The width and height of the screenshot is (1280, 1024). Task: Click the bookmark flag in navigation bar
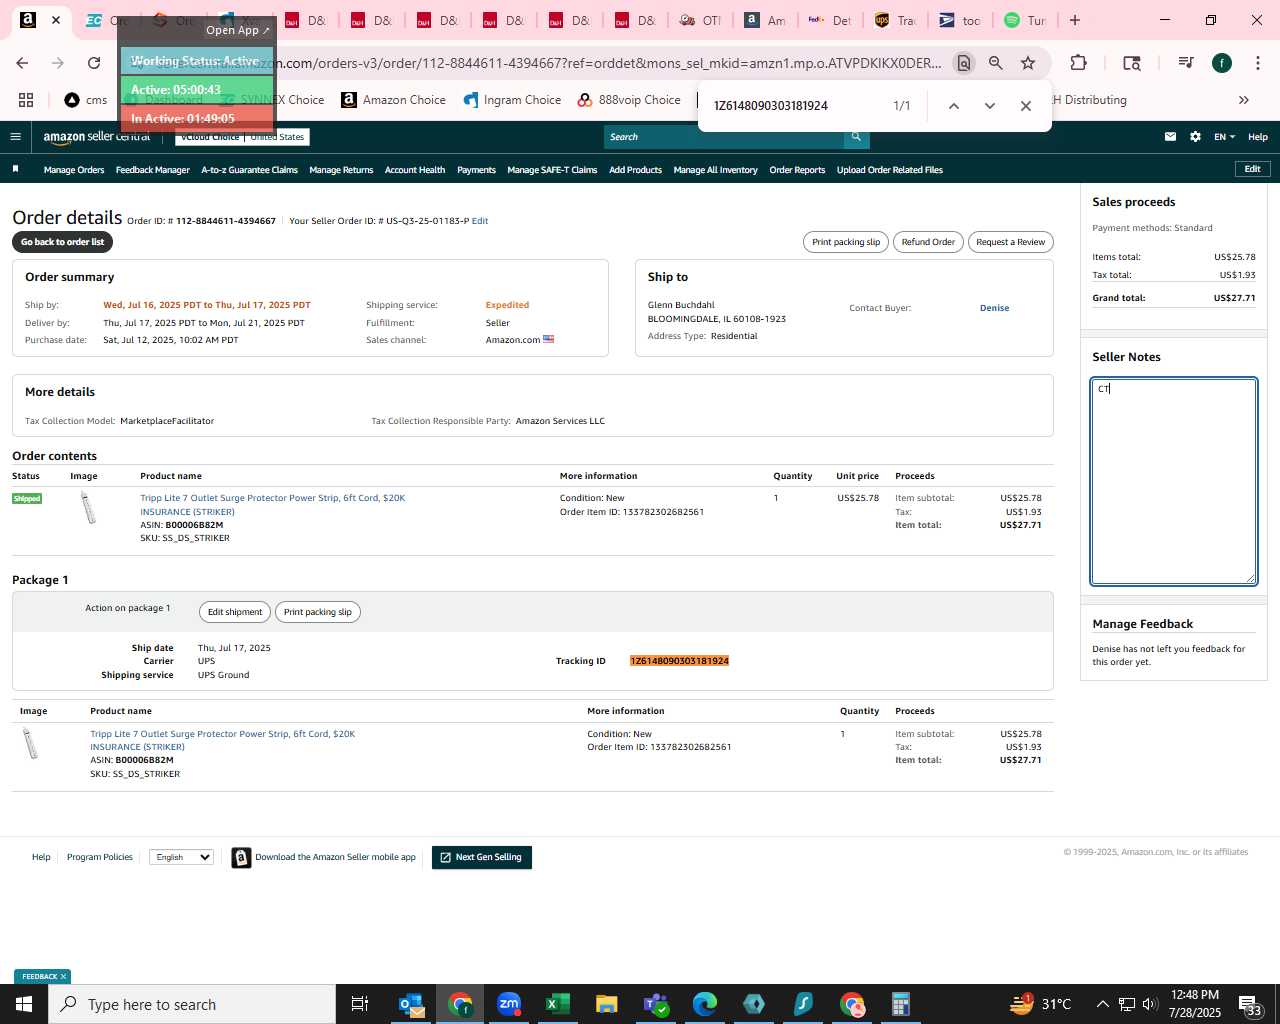pyautogui.click(x=15, y=169)
